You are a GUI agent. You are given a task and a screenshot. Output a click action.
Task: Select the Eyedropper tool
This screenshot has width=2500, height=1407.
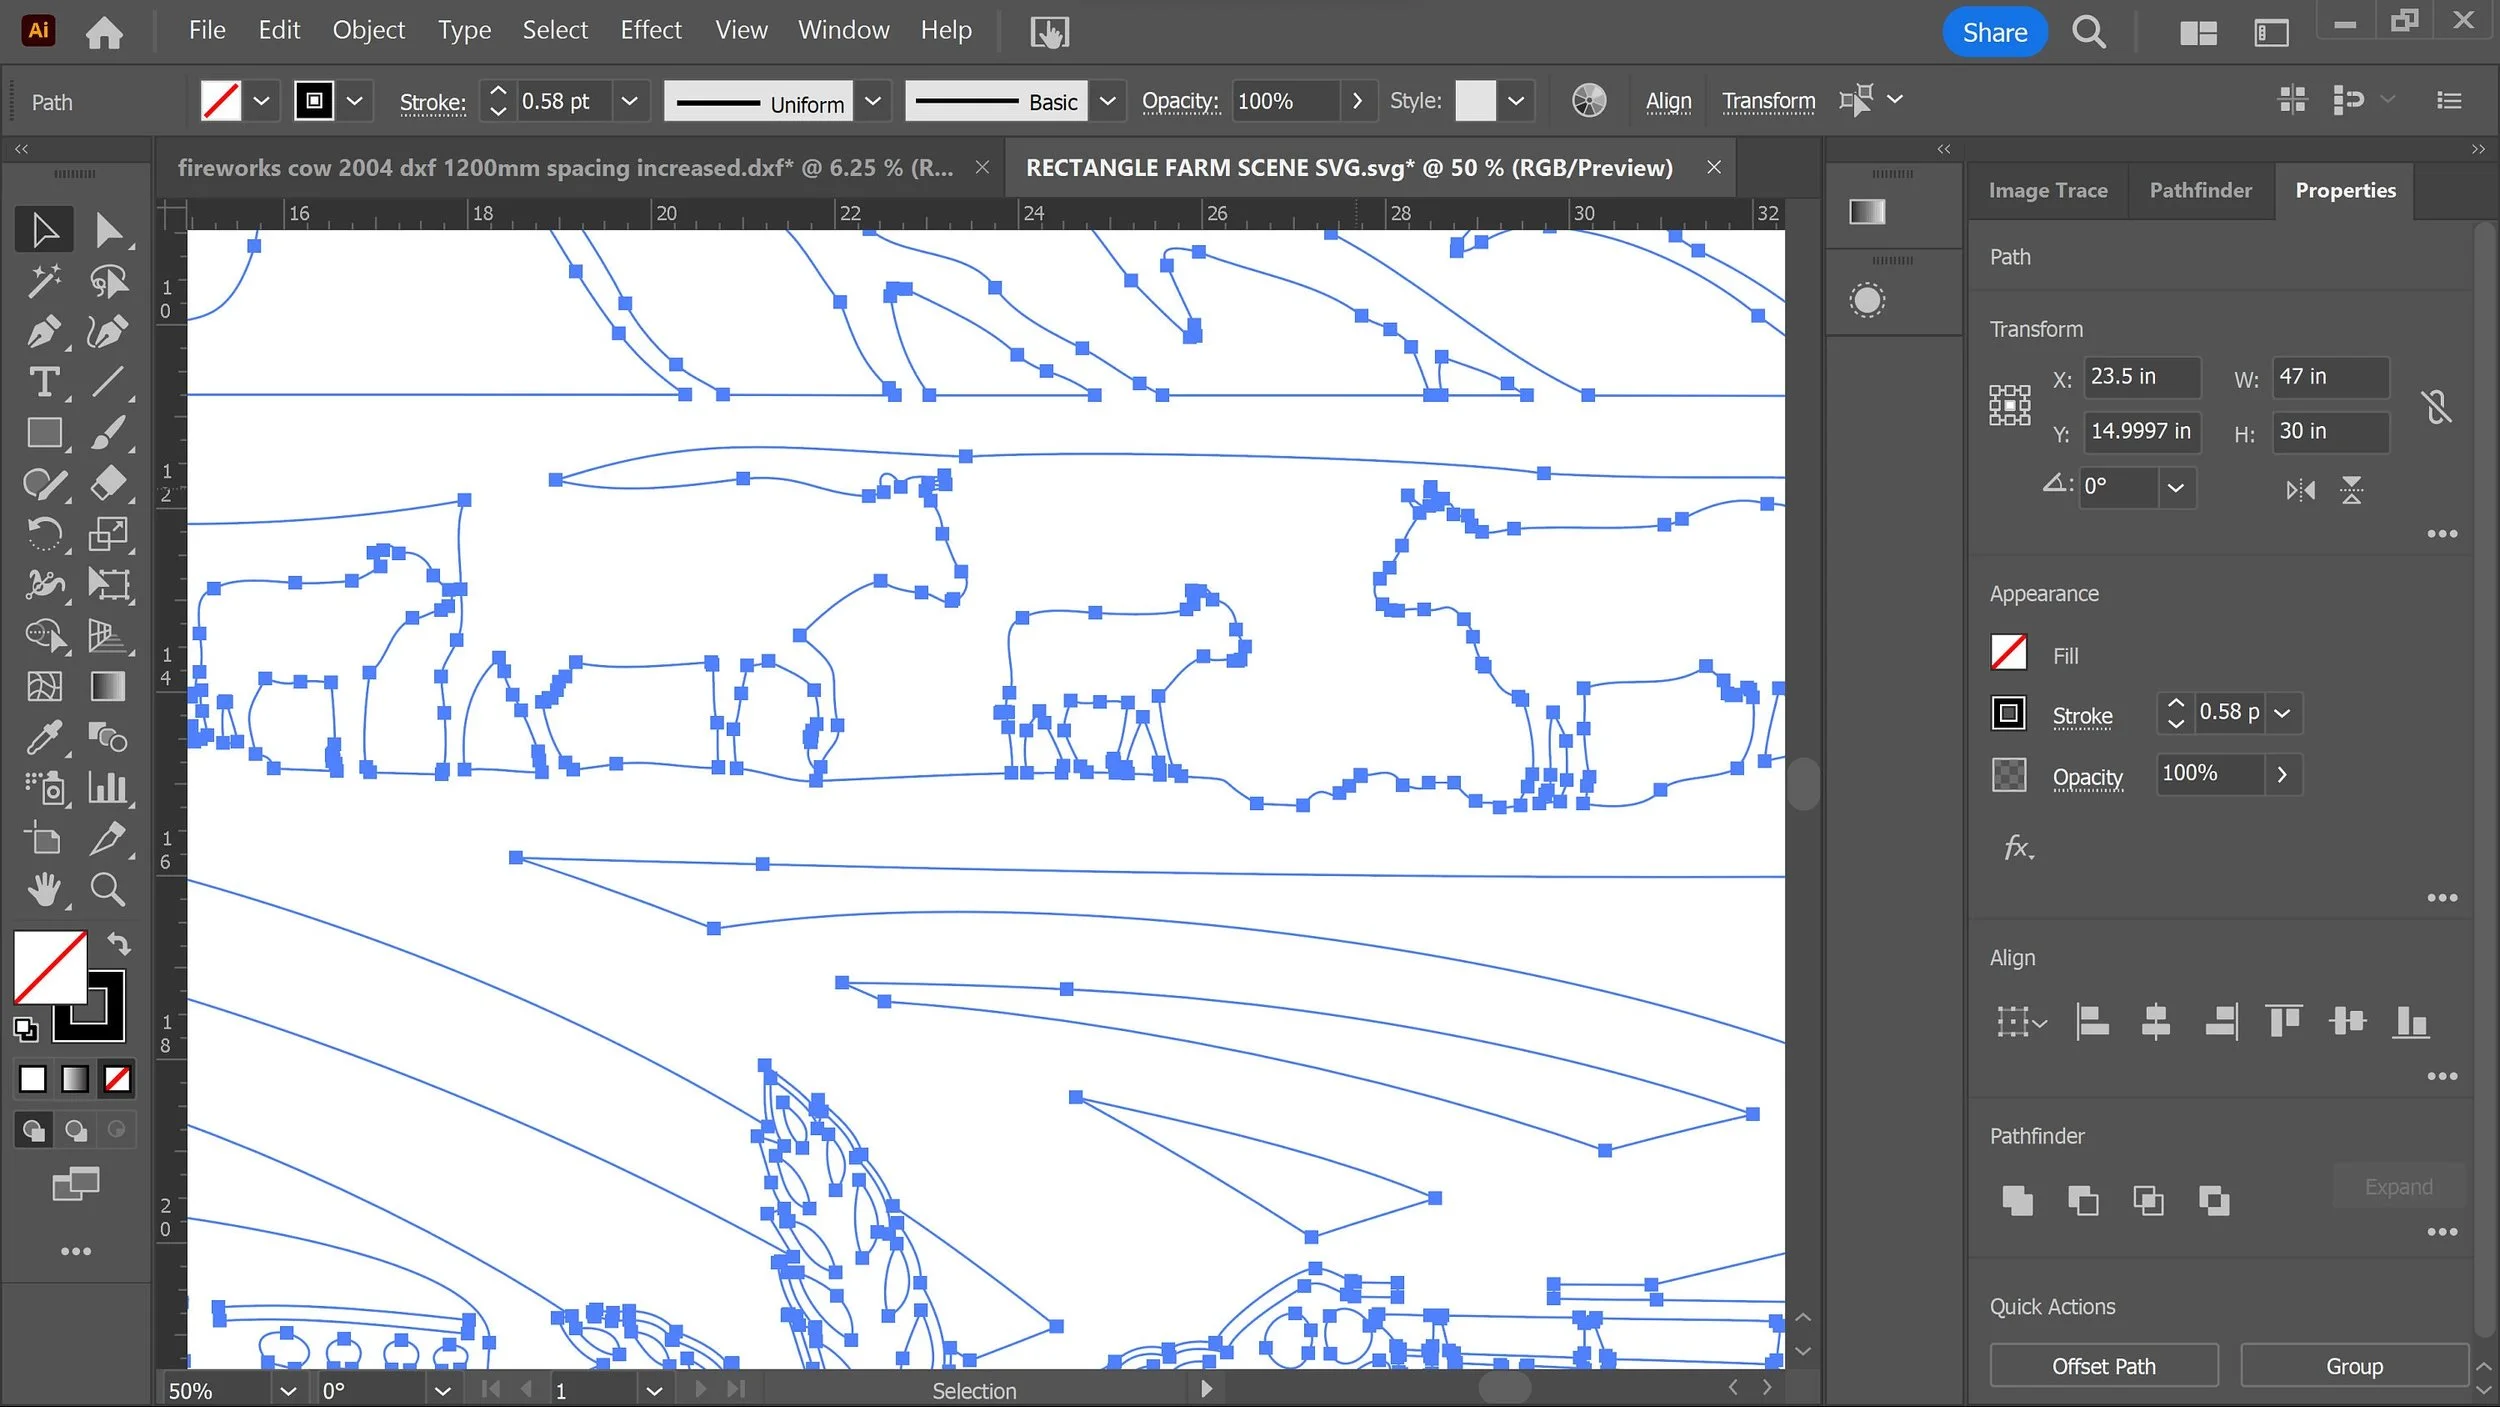[x=43, y=738]
